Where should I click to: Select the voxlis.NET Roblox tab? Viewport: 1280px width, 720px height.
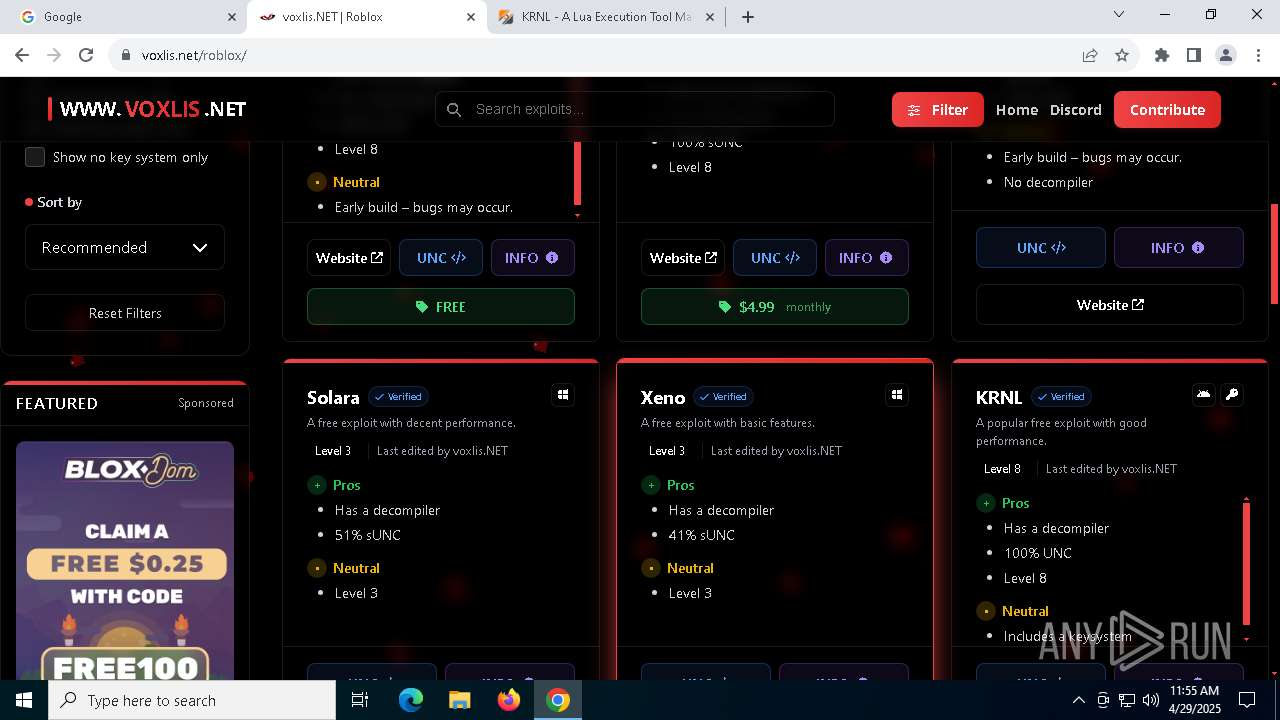[366, 17]
